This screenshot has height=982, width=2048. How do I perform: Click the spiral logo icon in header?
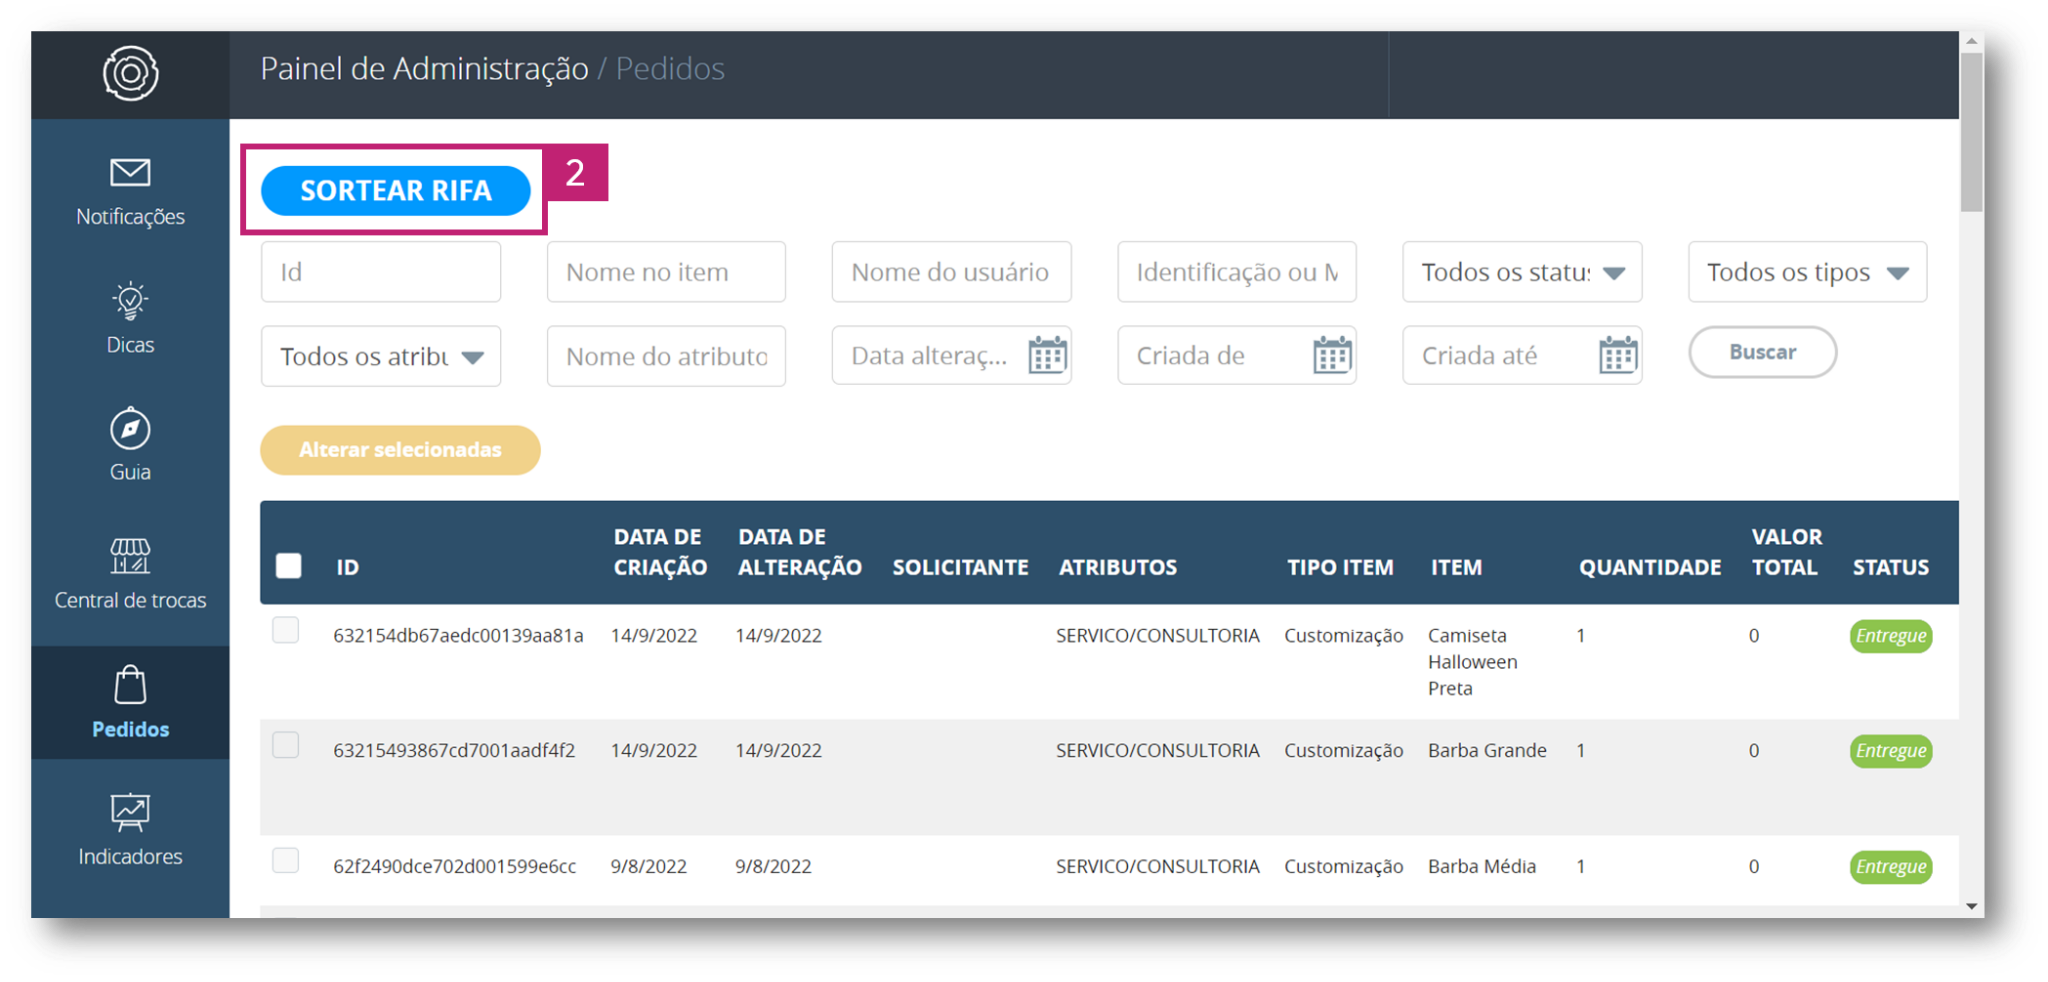130,73
